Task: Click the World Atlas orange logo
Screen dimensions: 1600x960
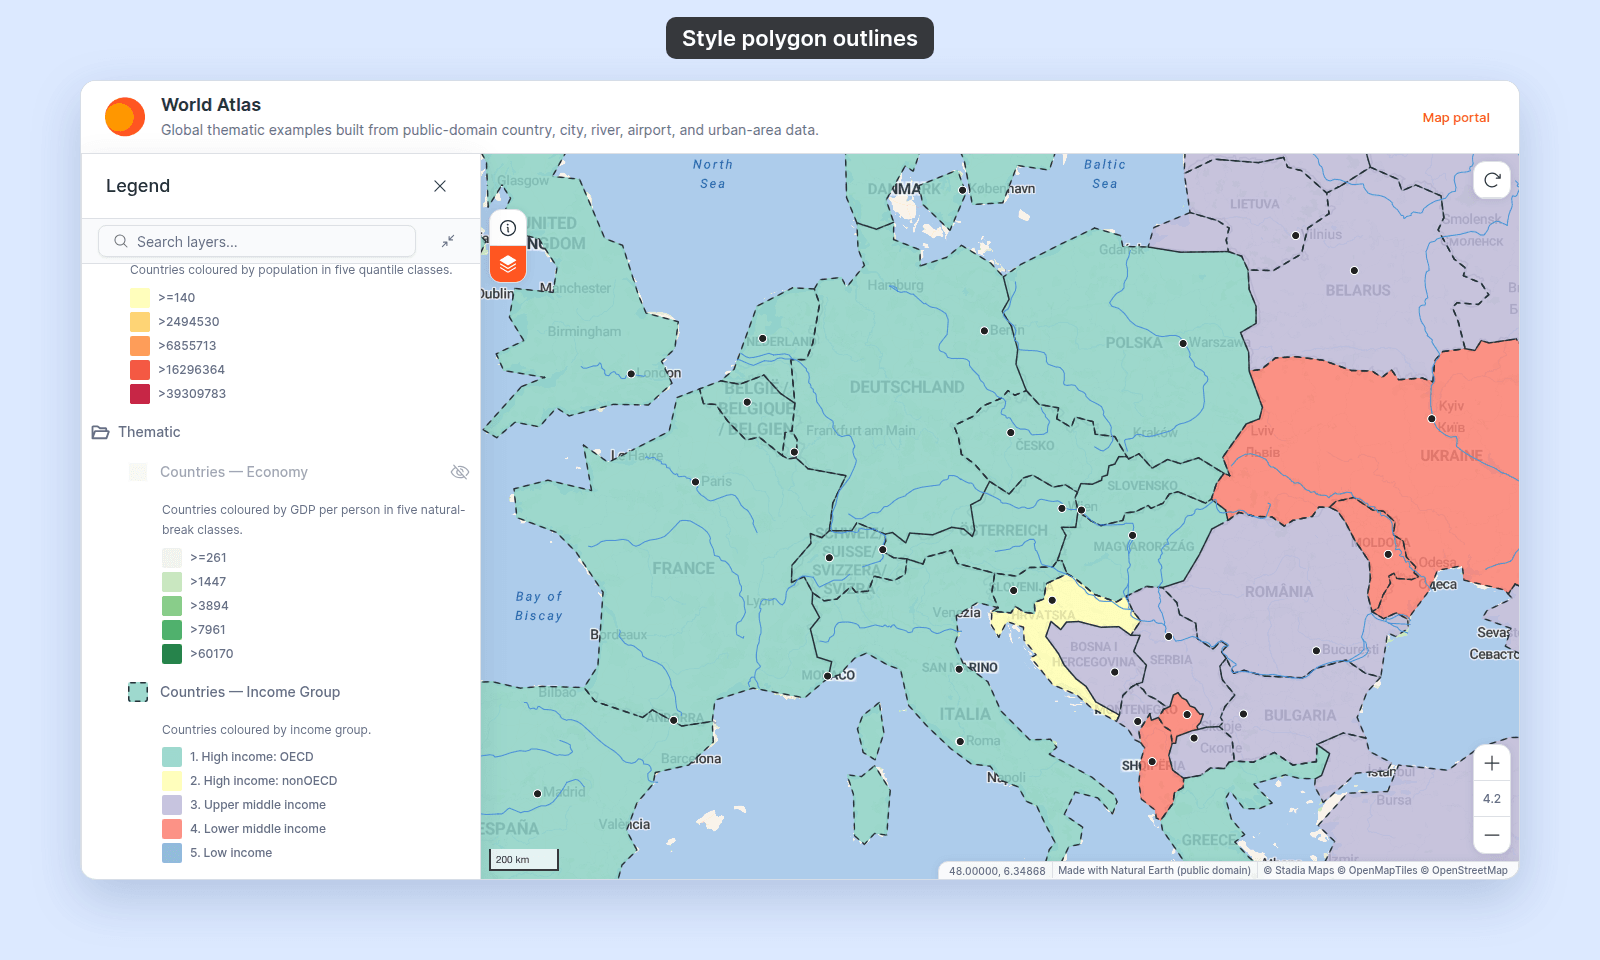Action: pyautogui.click(x=125, y=117)
